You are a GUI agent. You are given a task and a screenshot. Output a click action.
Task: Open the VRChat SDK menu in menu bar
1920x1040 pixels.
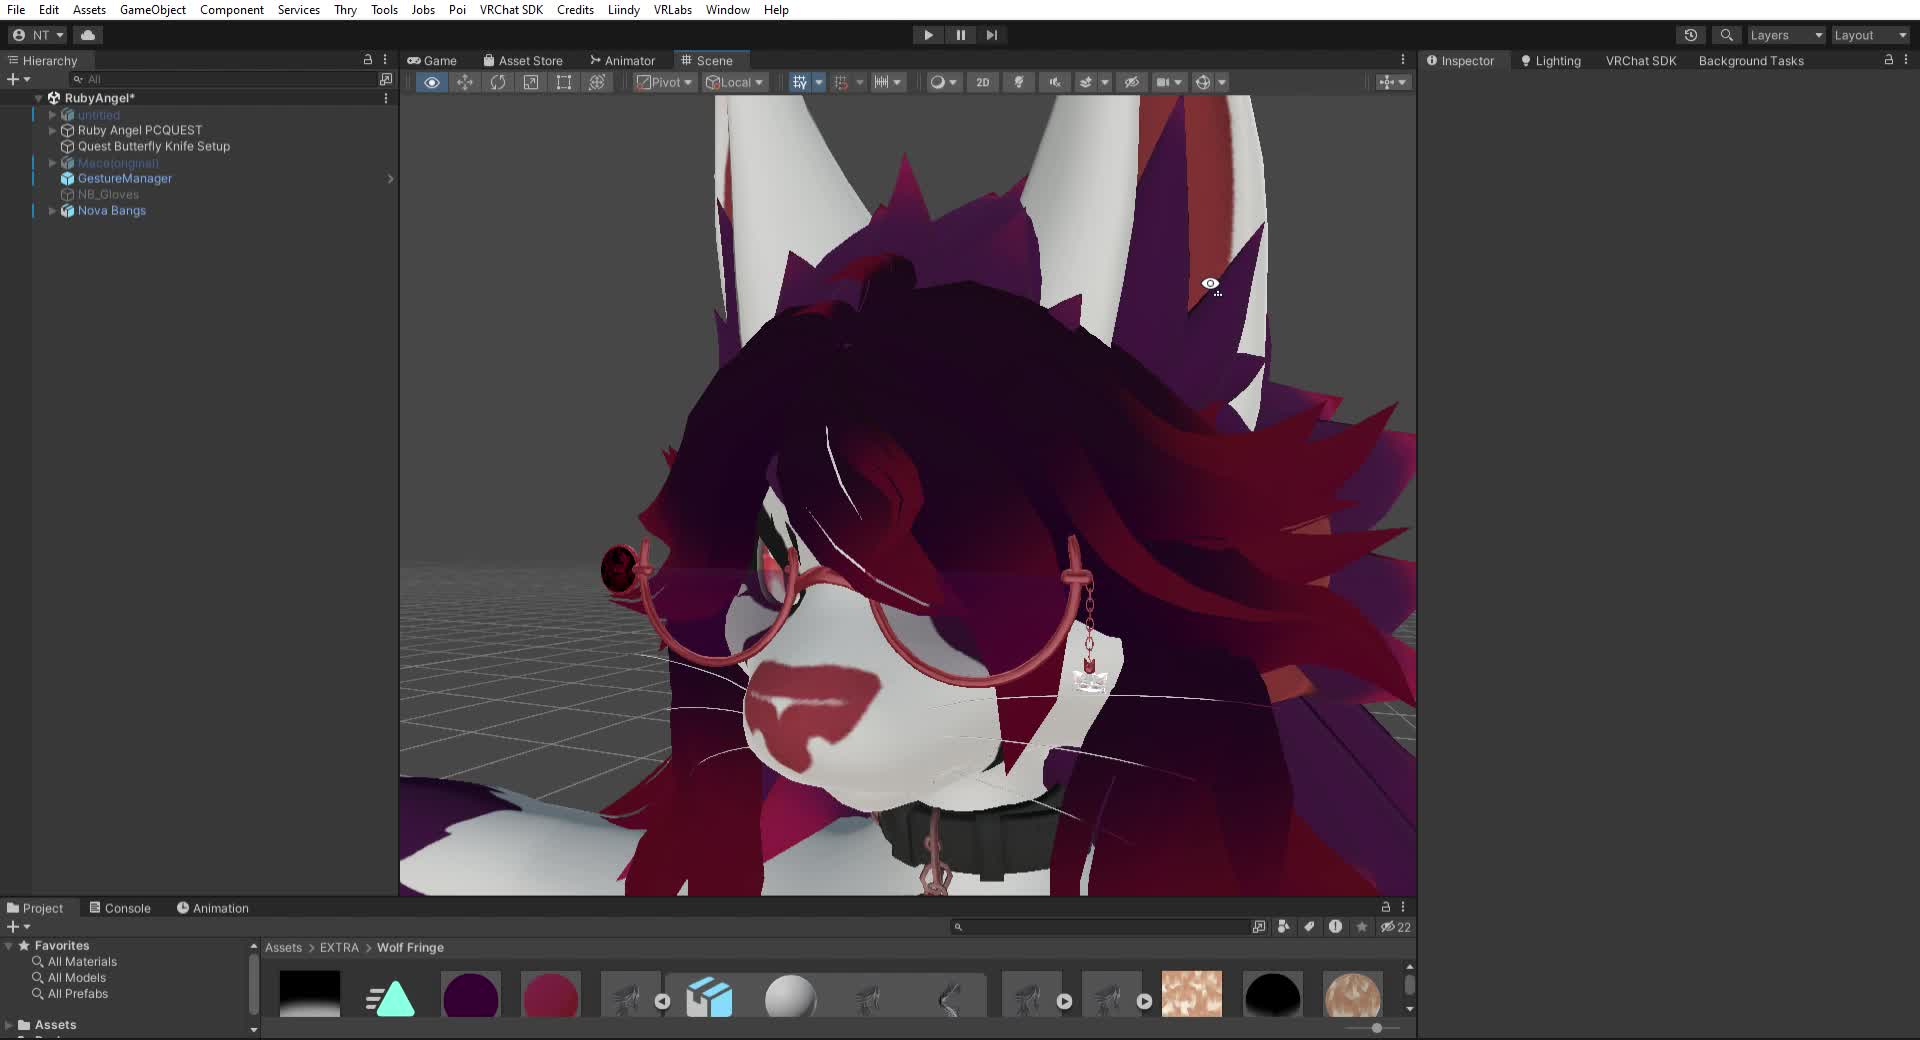tap(511, 10)
